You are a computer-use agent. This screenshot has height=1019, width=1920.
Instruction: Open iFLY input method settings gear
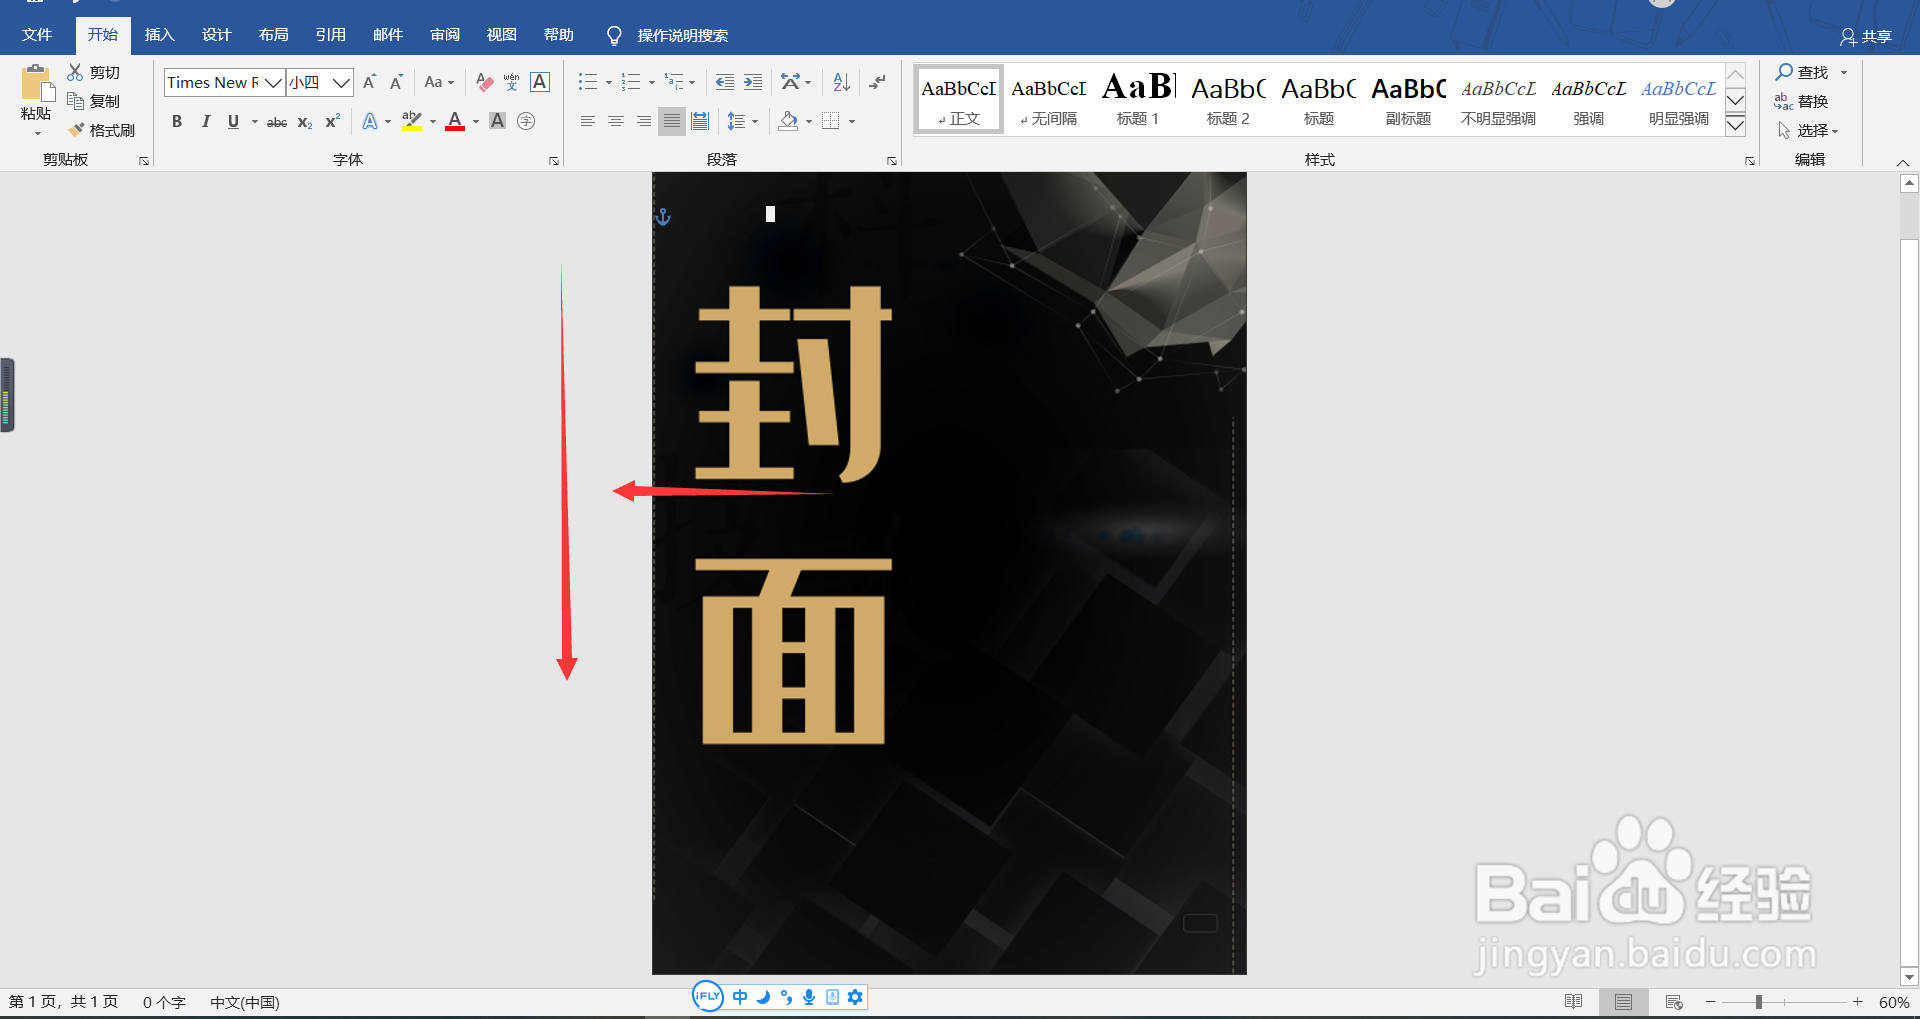pos(856,996)
